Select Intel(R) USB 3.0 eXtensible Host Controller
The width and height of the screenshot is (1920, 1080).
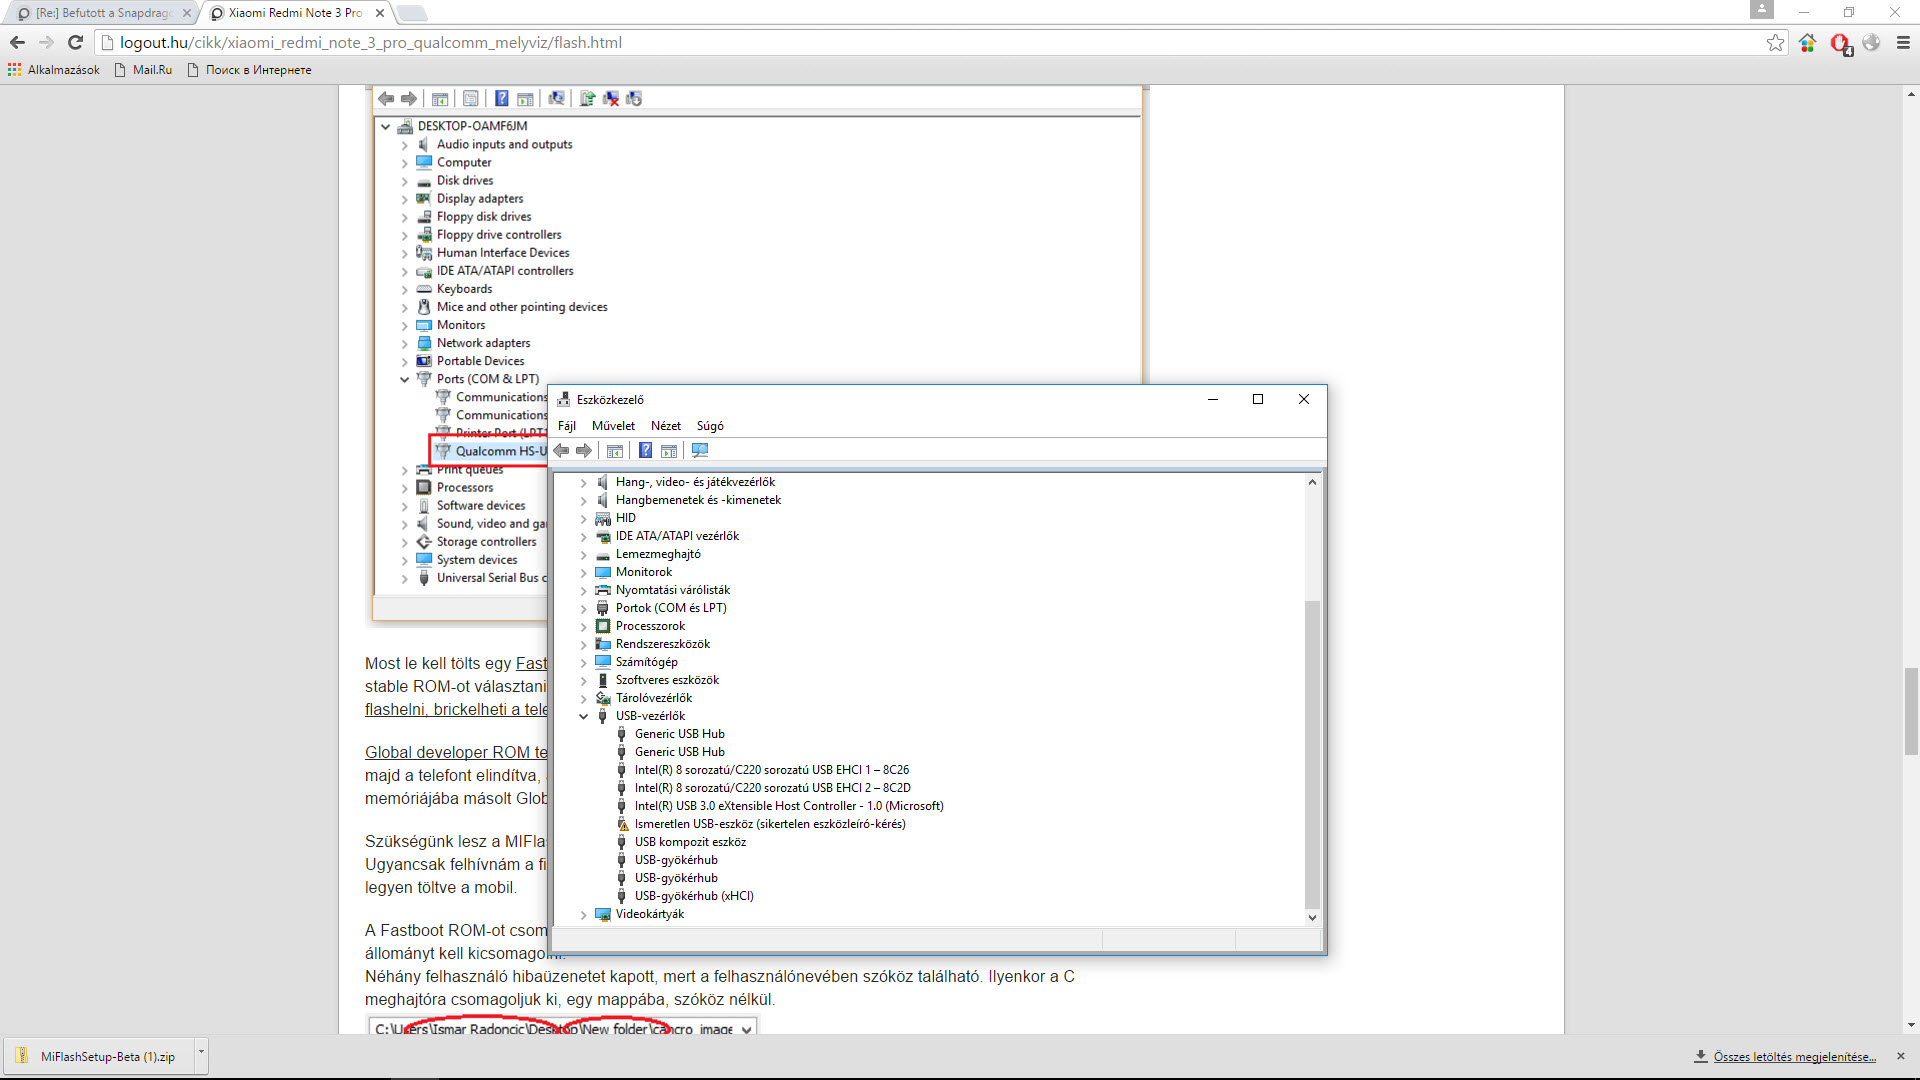789,806
